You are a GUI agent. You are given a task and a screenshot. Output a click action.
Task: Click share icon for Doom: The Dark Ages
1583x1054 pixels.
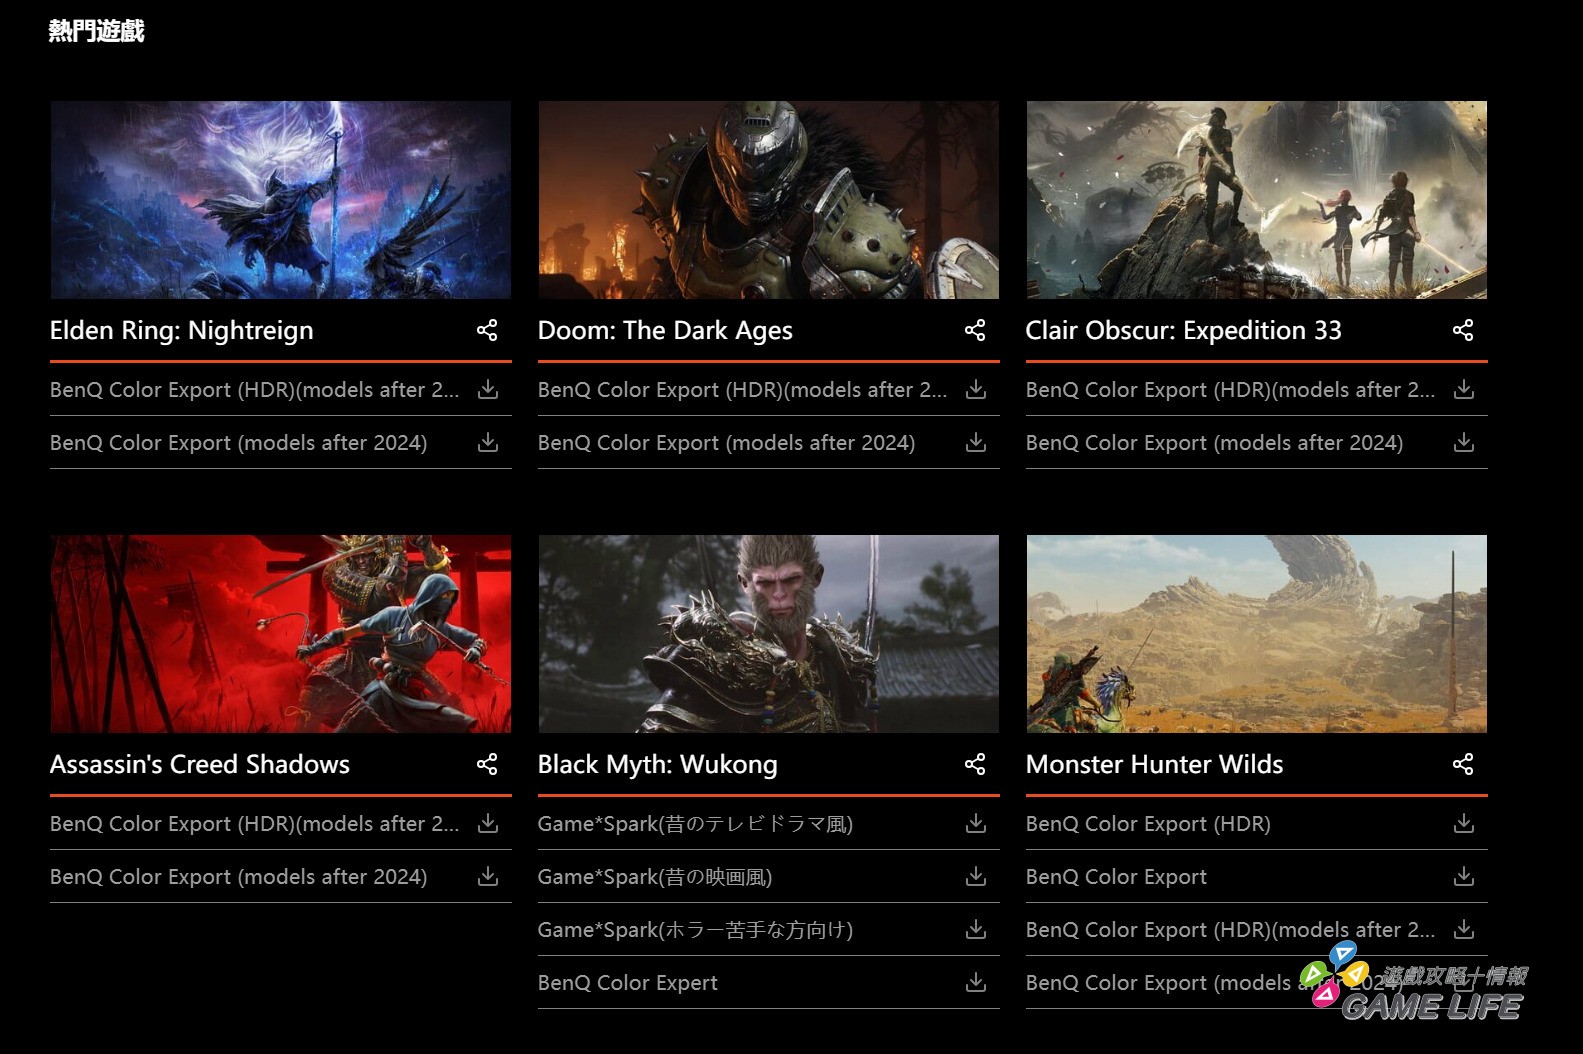[975, 330]
